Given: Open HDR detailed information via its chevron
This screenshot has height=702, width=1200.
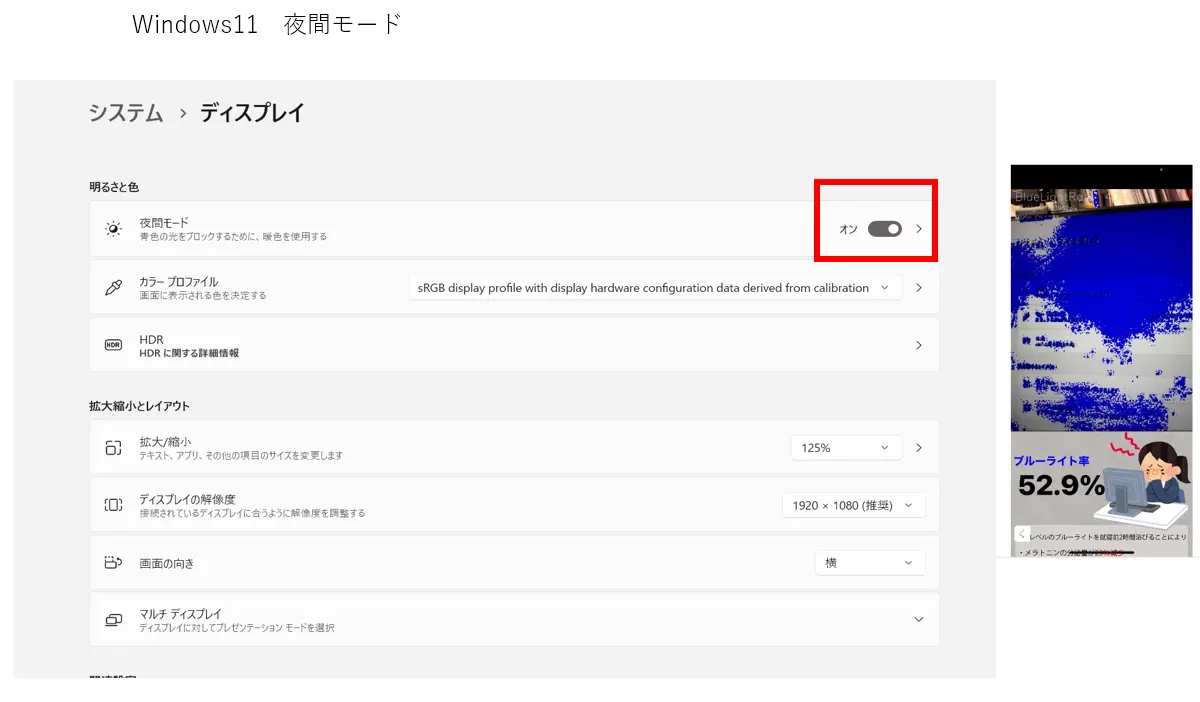Looking at the screenshot, I should (x=918, y=344).
